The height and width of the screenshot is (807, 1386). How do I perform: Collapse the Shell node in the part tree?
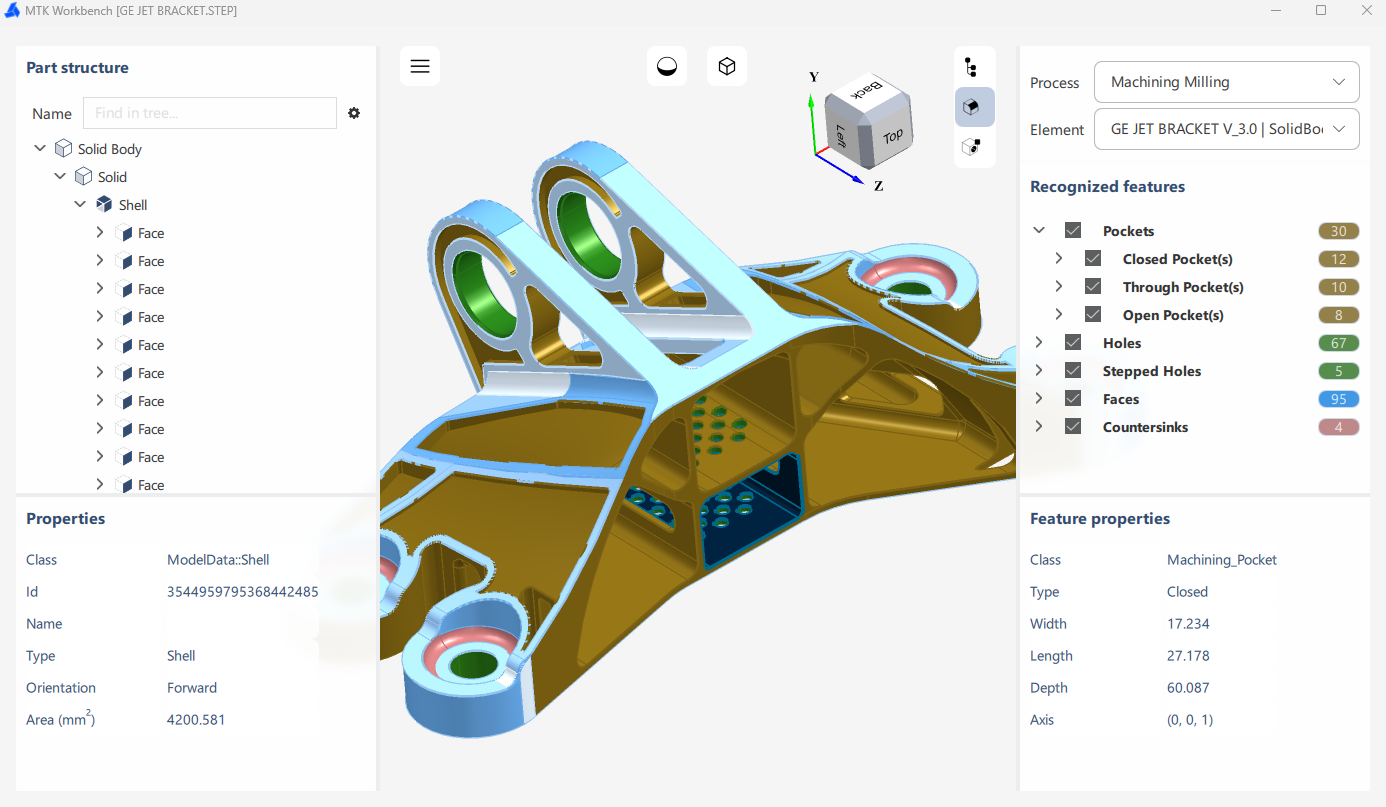point(80,204)
